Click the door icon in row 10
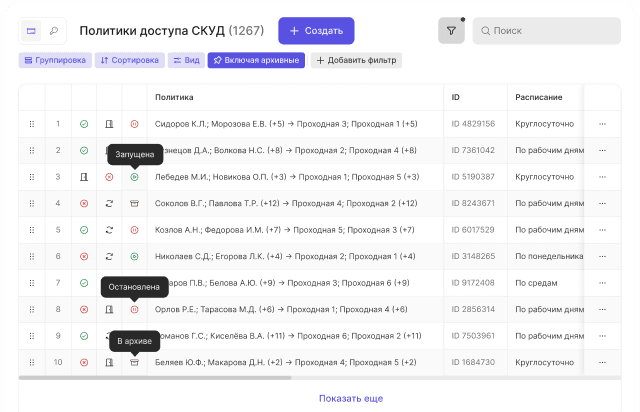 pos(109,362)
